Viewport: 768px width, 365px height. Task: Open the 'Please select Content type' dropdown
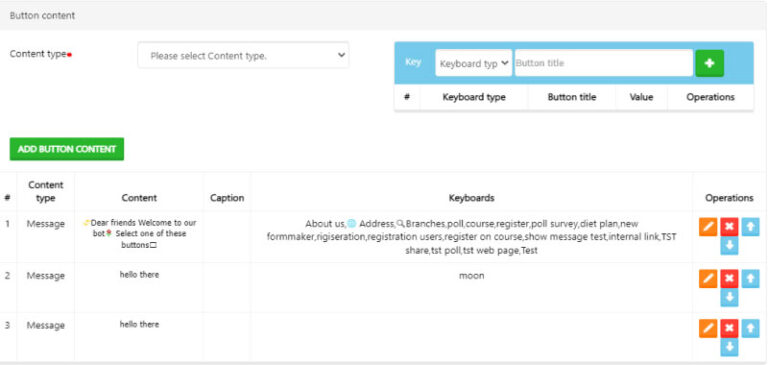(x=243, y=55)
